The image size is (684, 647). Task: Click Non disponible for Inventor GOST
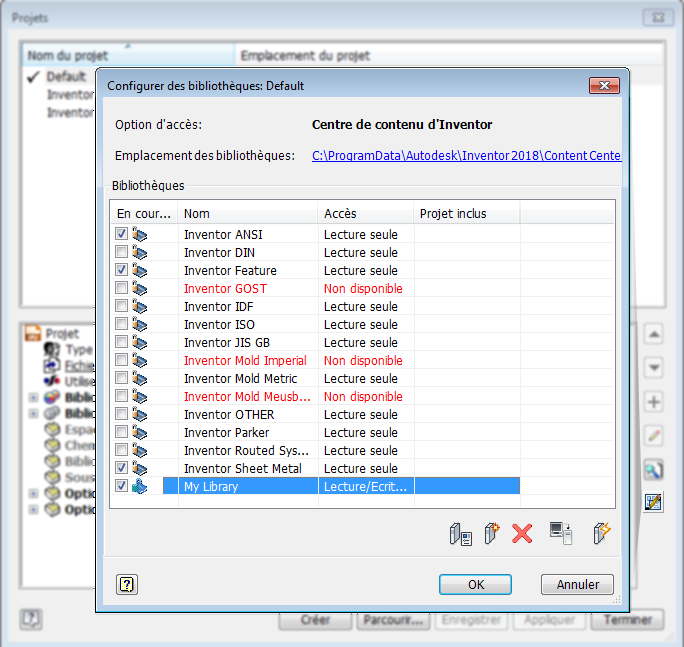(363, 288)
